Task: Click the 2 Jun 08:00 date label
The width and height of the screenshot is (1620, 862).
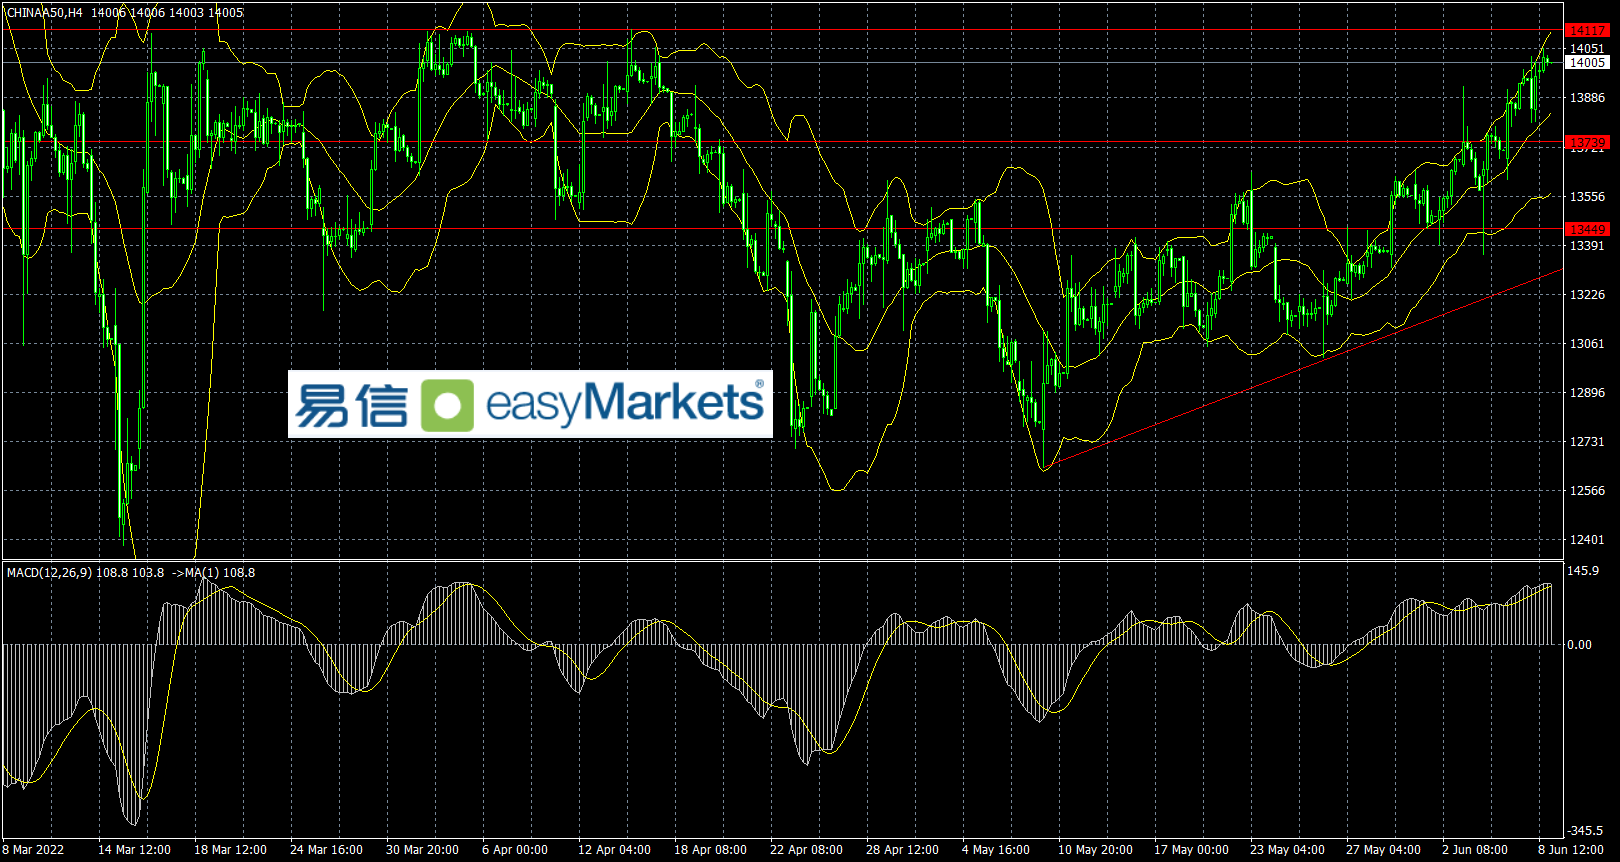Action: coord(1475,850)
